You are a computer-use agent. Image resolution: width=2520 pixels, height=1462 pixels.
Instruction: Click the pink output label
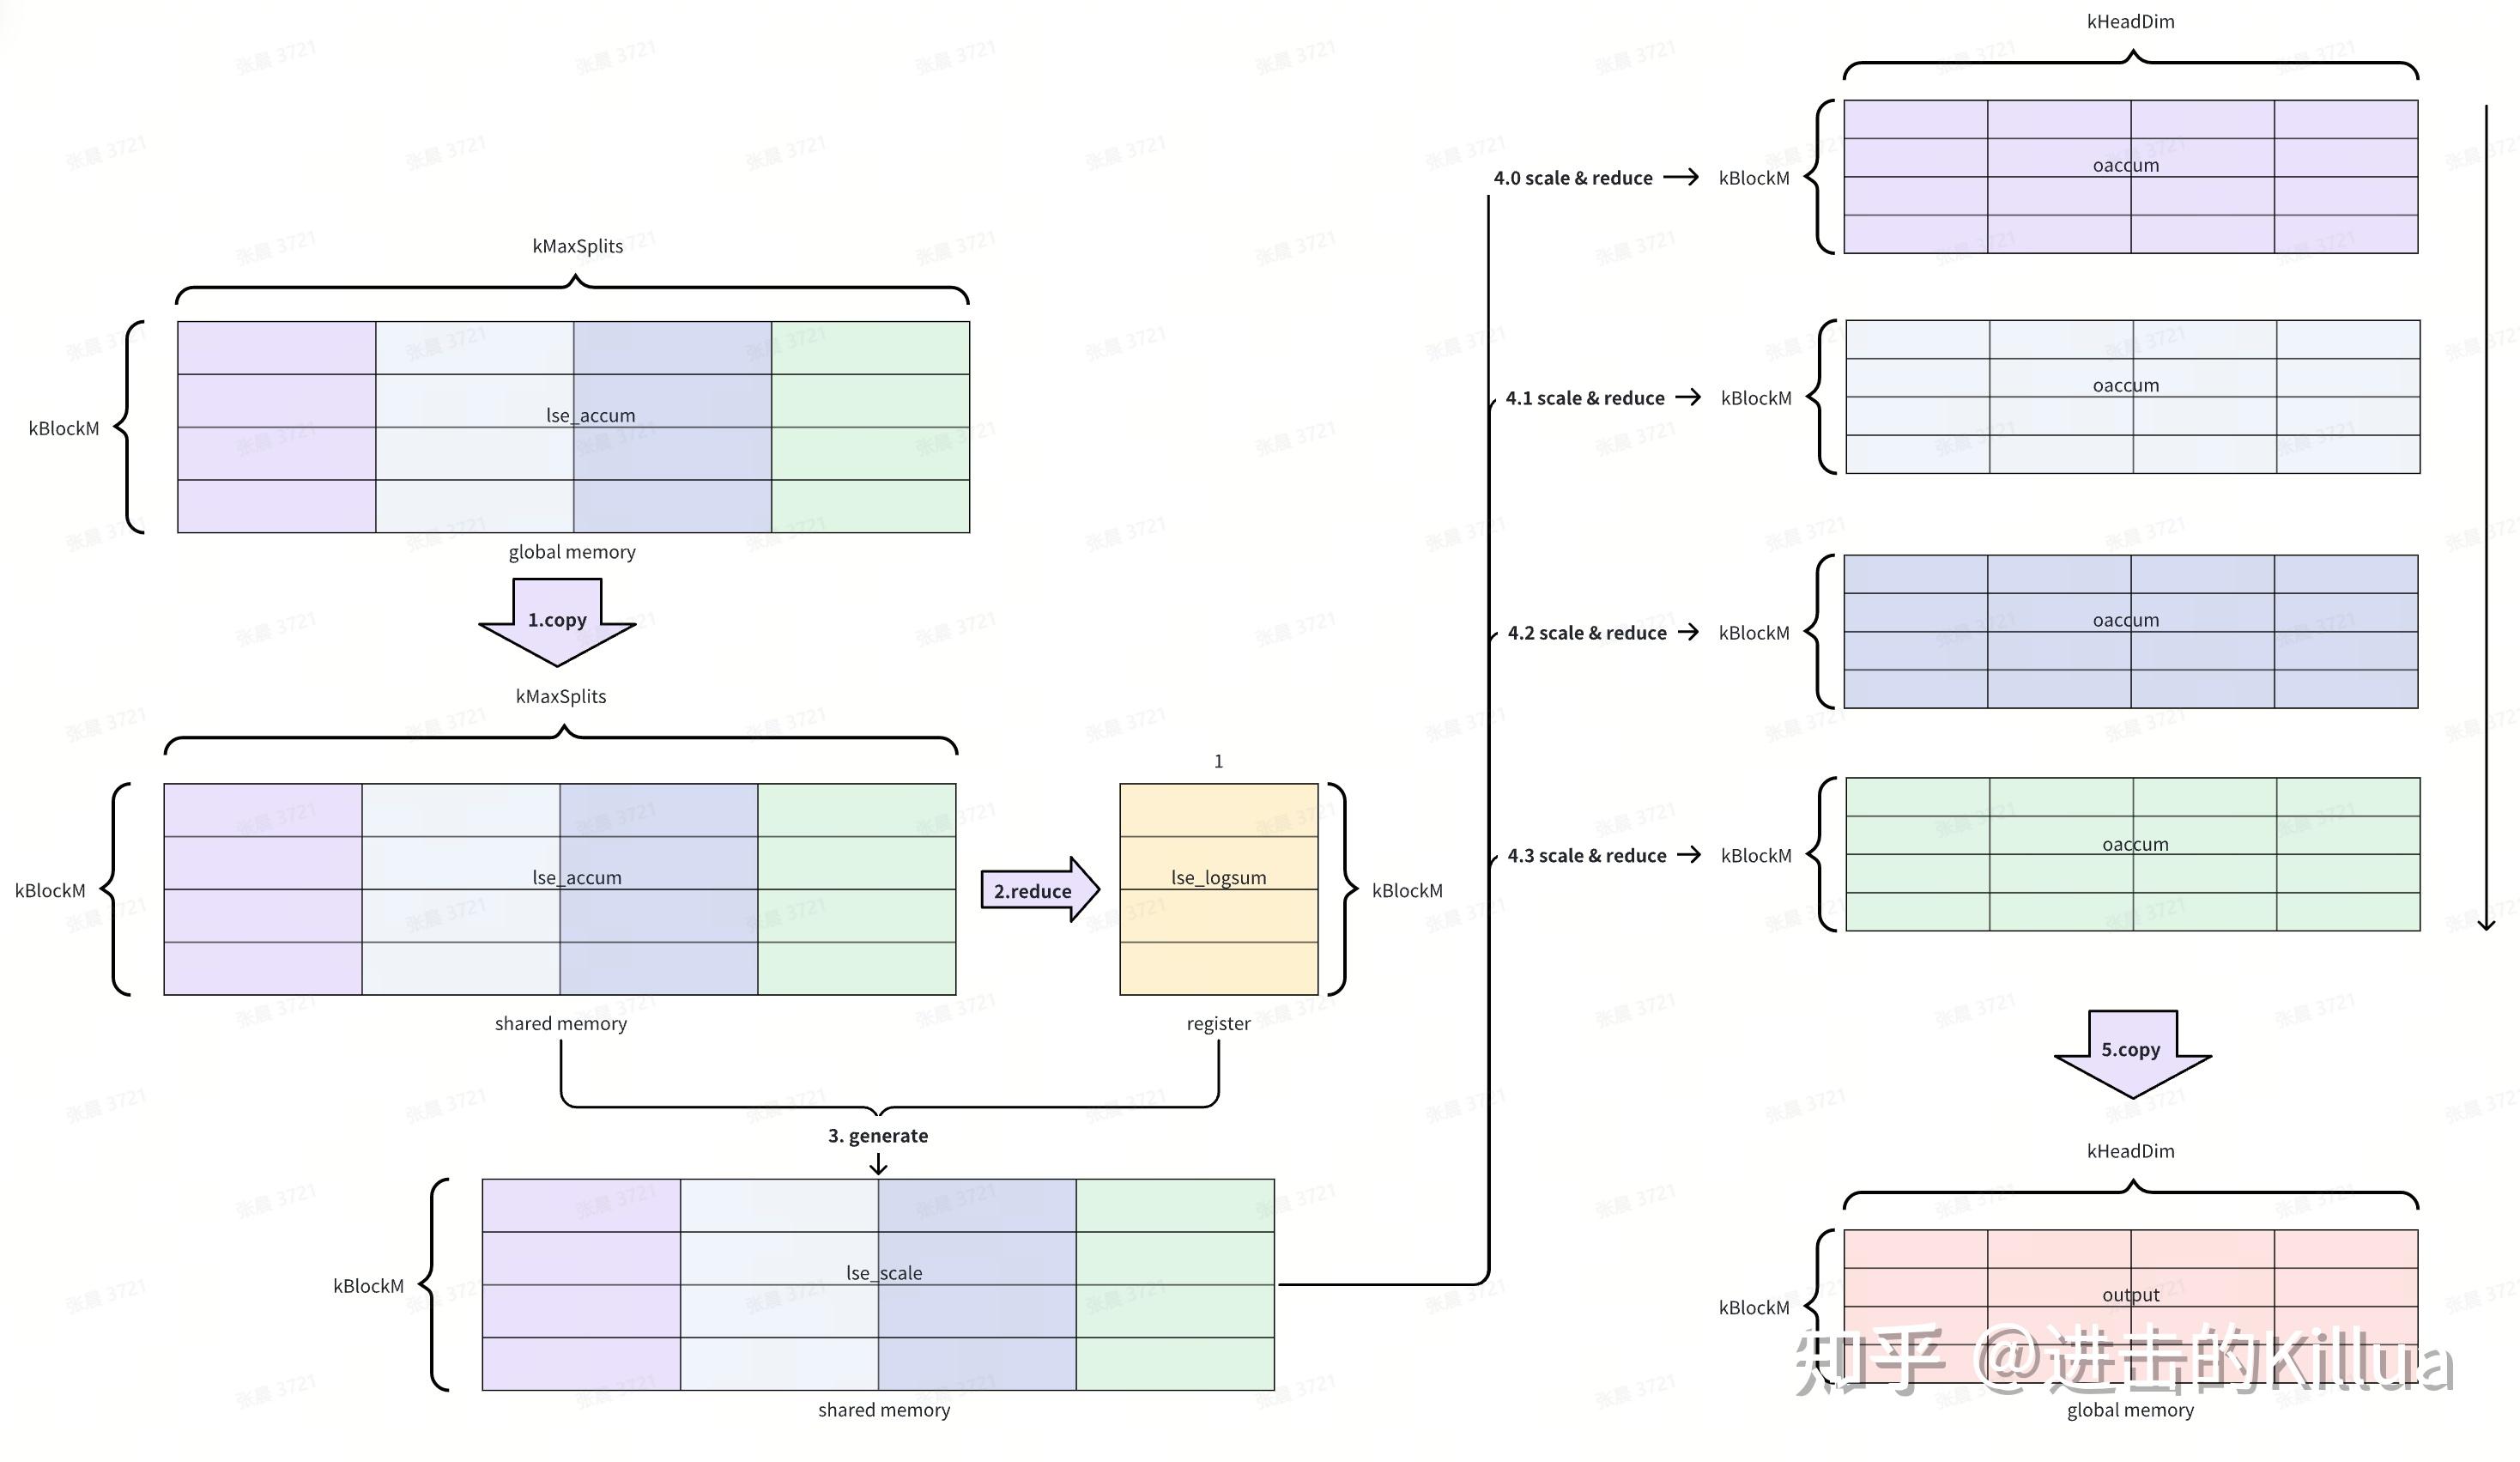[x=2130, y=1294]
